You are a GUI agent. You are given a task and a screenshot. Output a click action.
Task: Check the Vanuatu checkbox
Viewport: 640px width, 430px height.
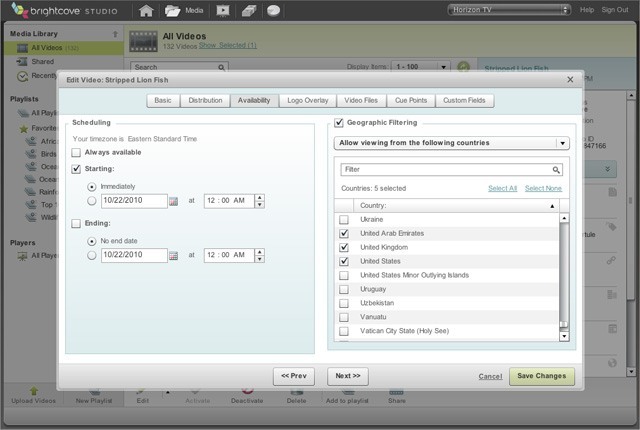click(344, 317)
